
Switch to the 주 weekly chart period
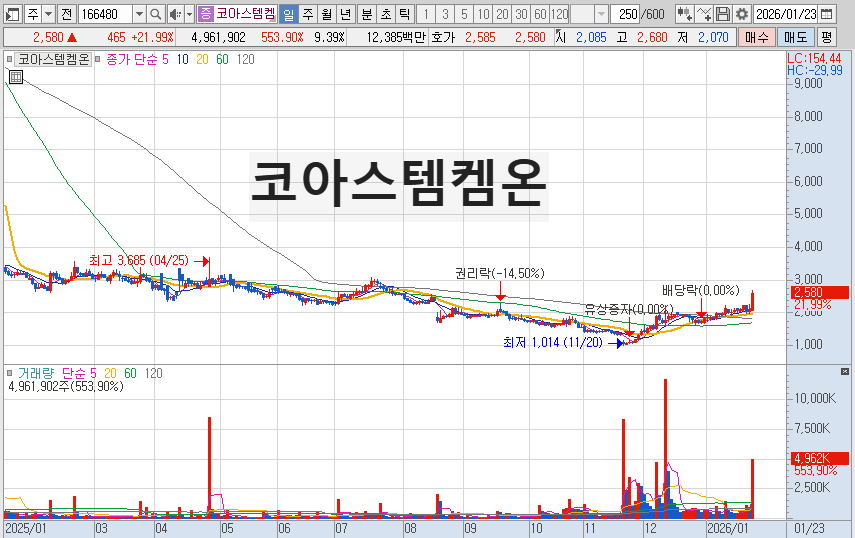pyautogui.click(x=308, y=14)
